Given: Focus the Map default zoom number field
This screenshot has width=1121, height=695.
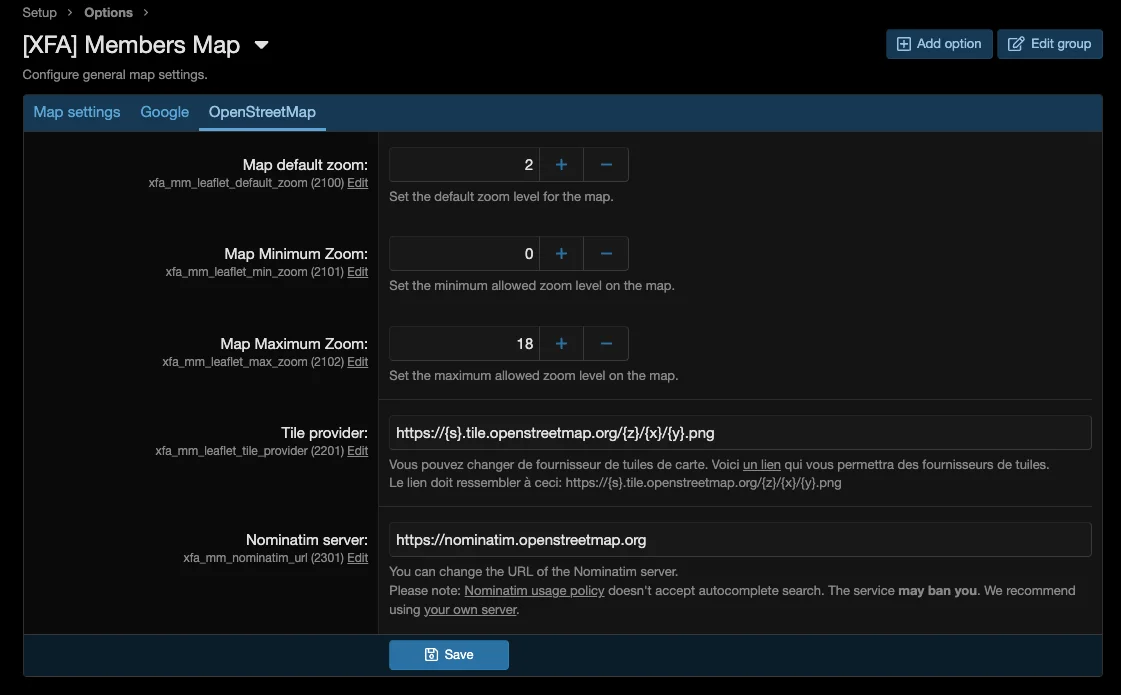Looking at the screenshot, I should 464,164.
